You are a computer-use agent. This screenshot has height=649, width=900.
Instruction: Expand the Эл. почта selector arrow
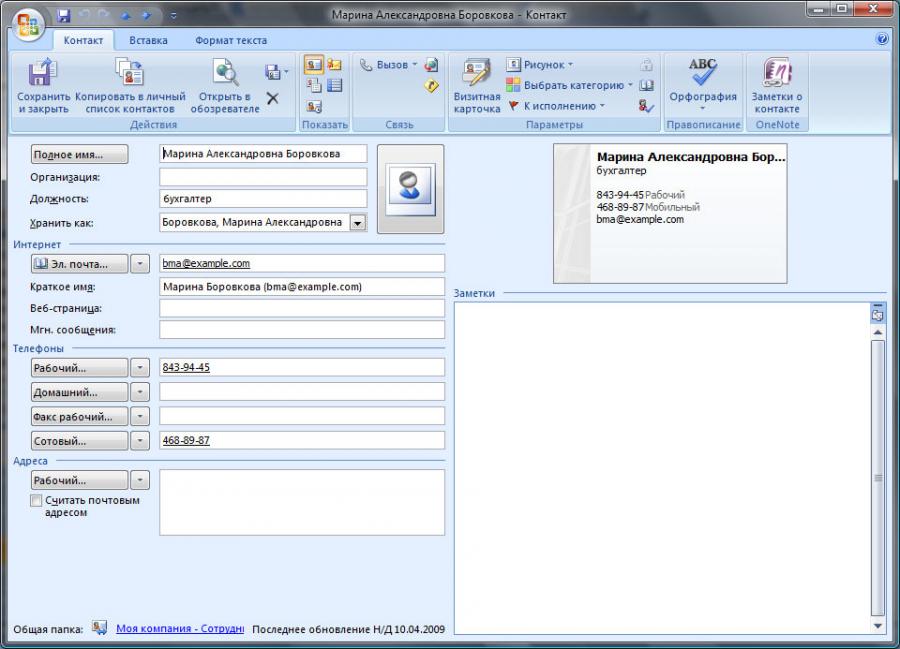click(x=140, y=264)
